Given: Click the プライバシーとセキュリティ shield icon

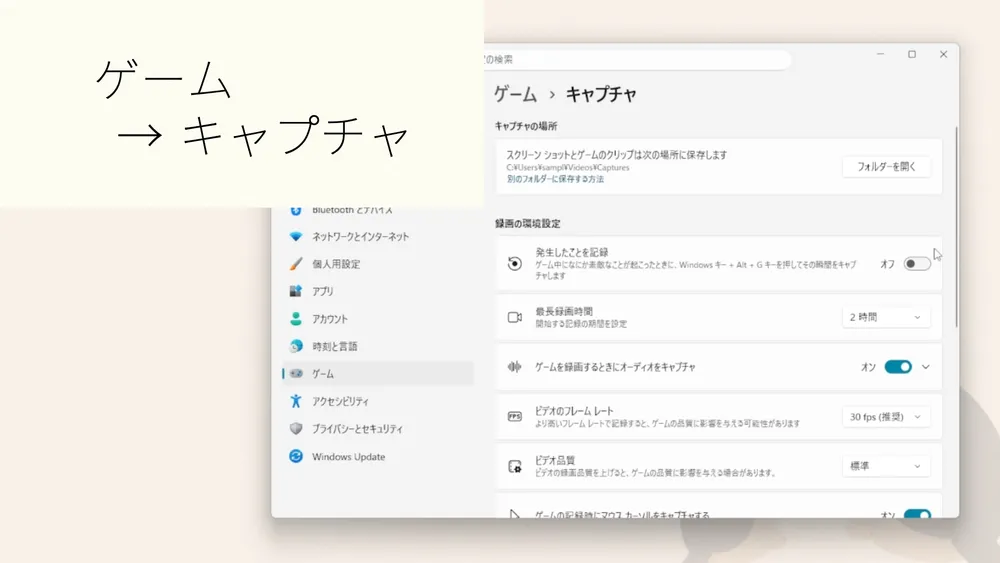Looking at the screenshot, I should (x=295, y=428).
